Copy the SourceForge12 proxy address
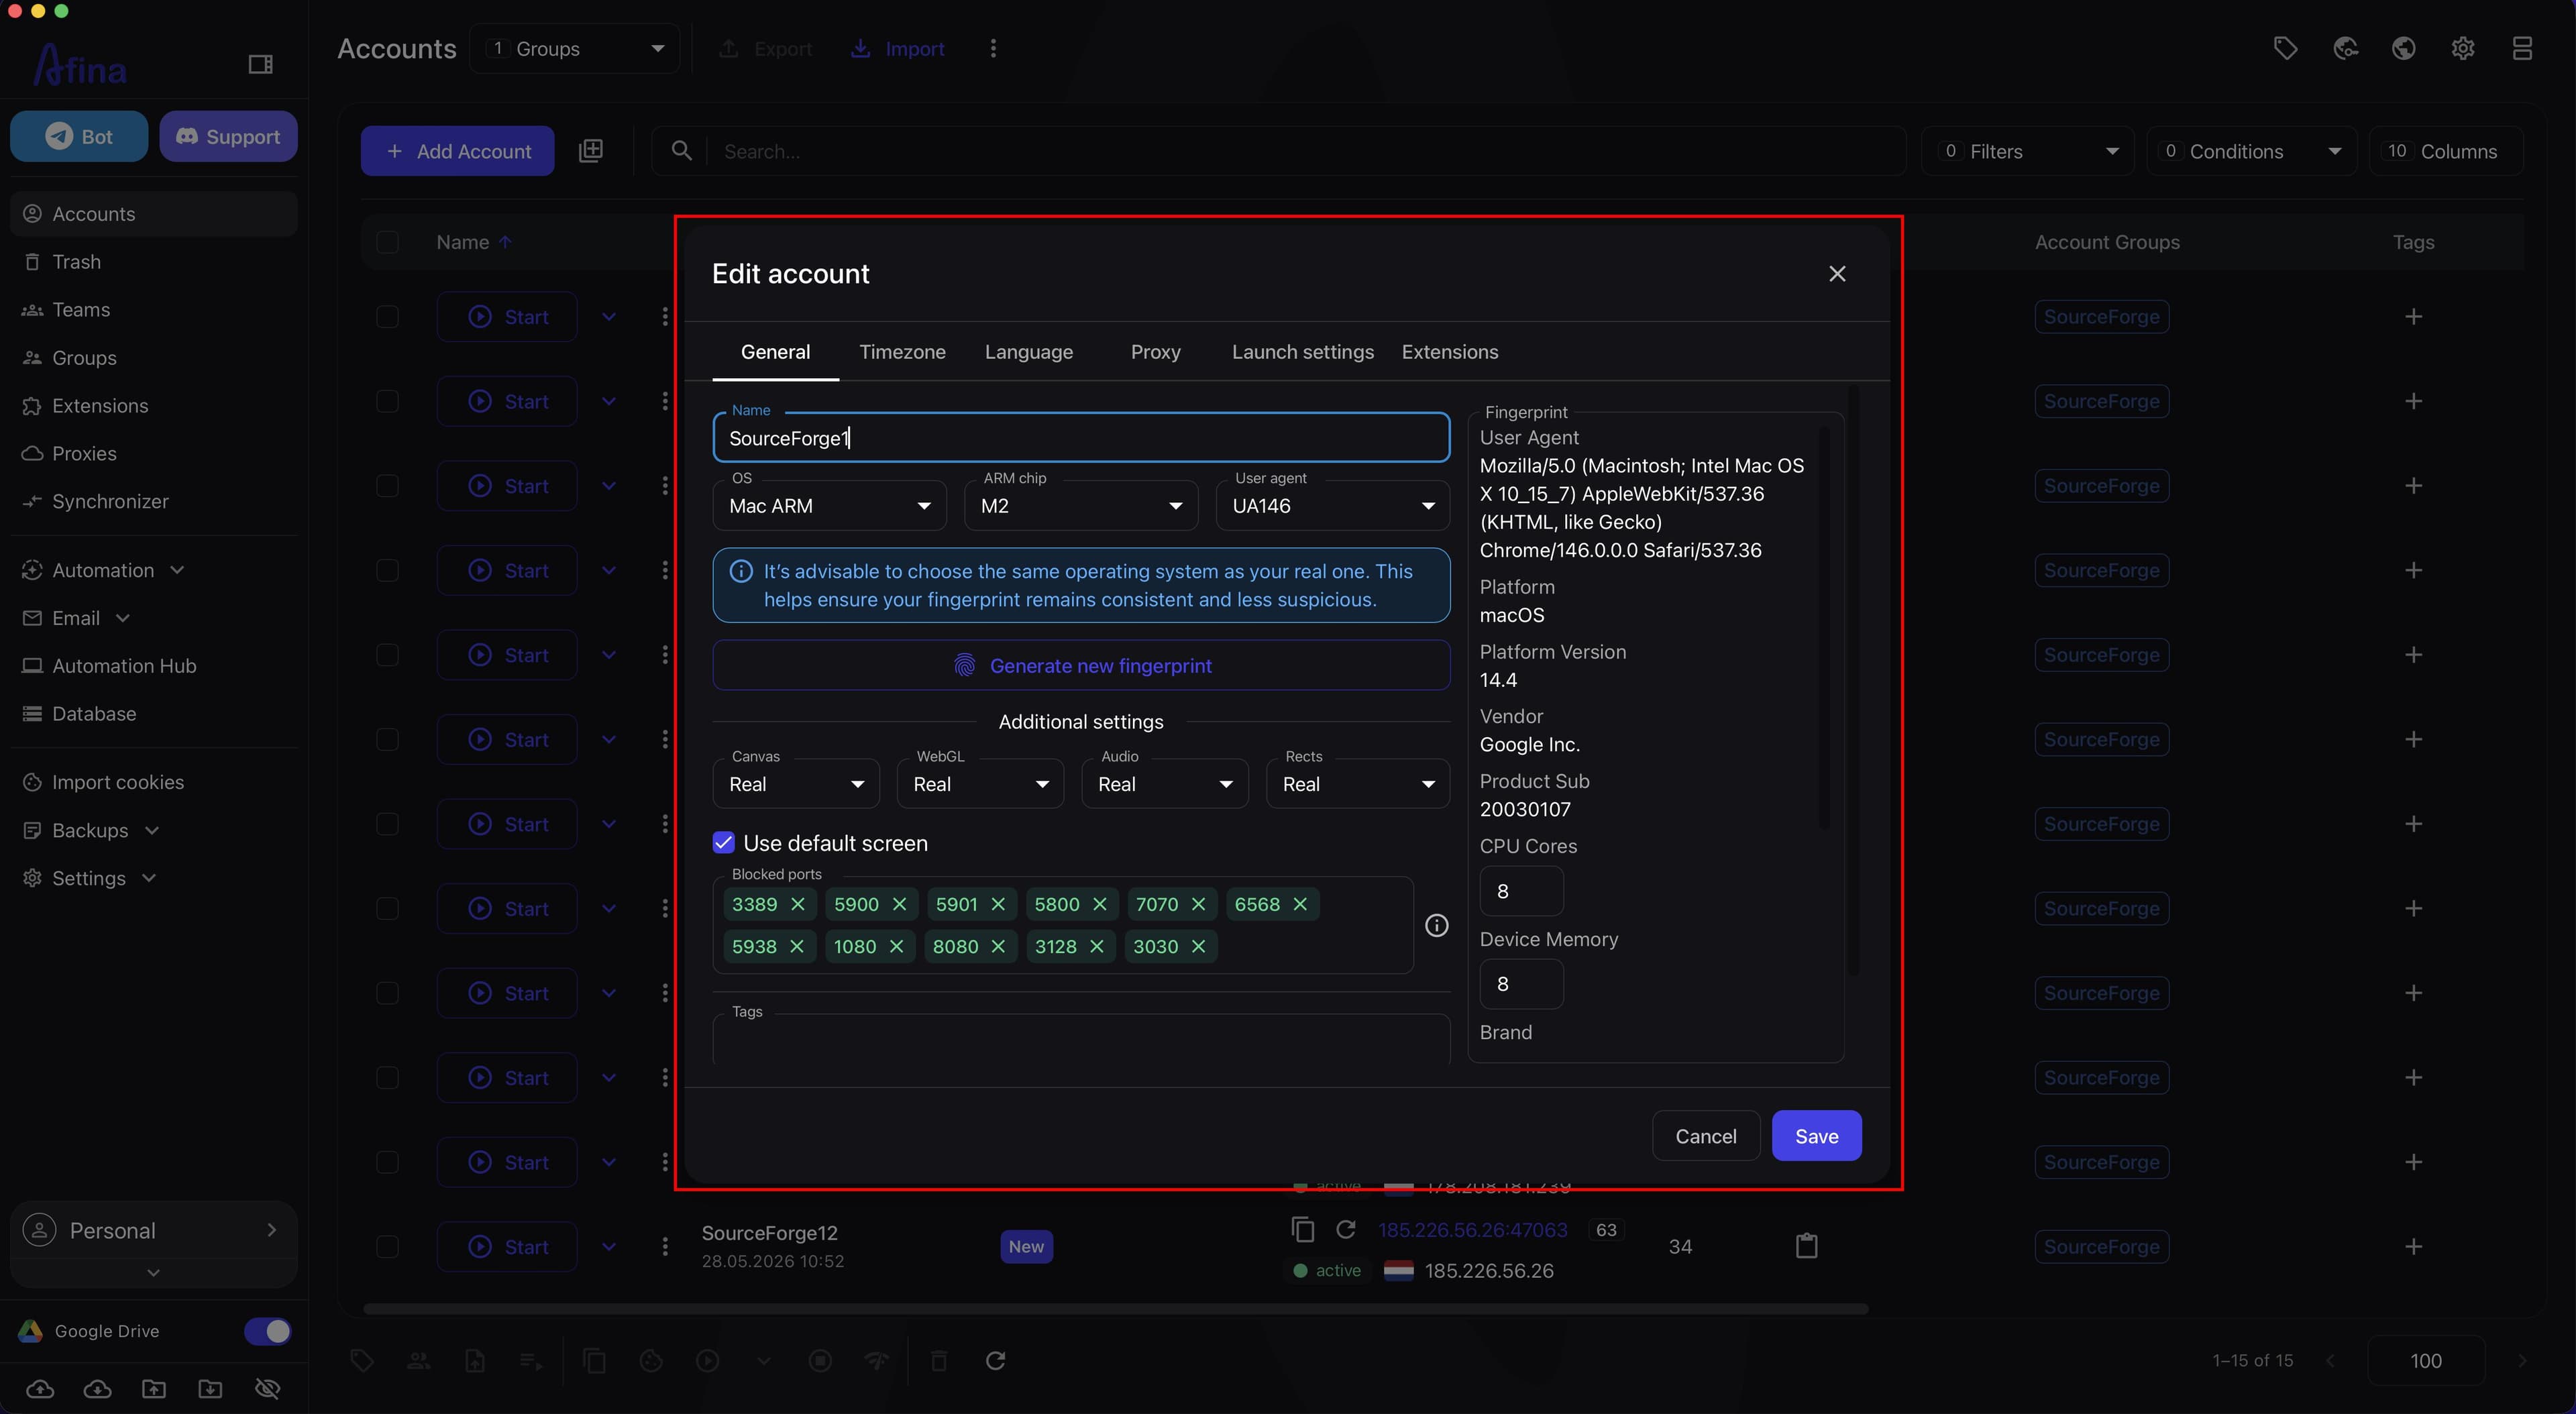The height and width of the screenshot is (1414, 2576). (1302, 1229)
